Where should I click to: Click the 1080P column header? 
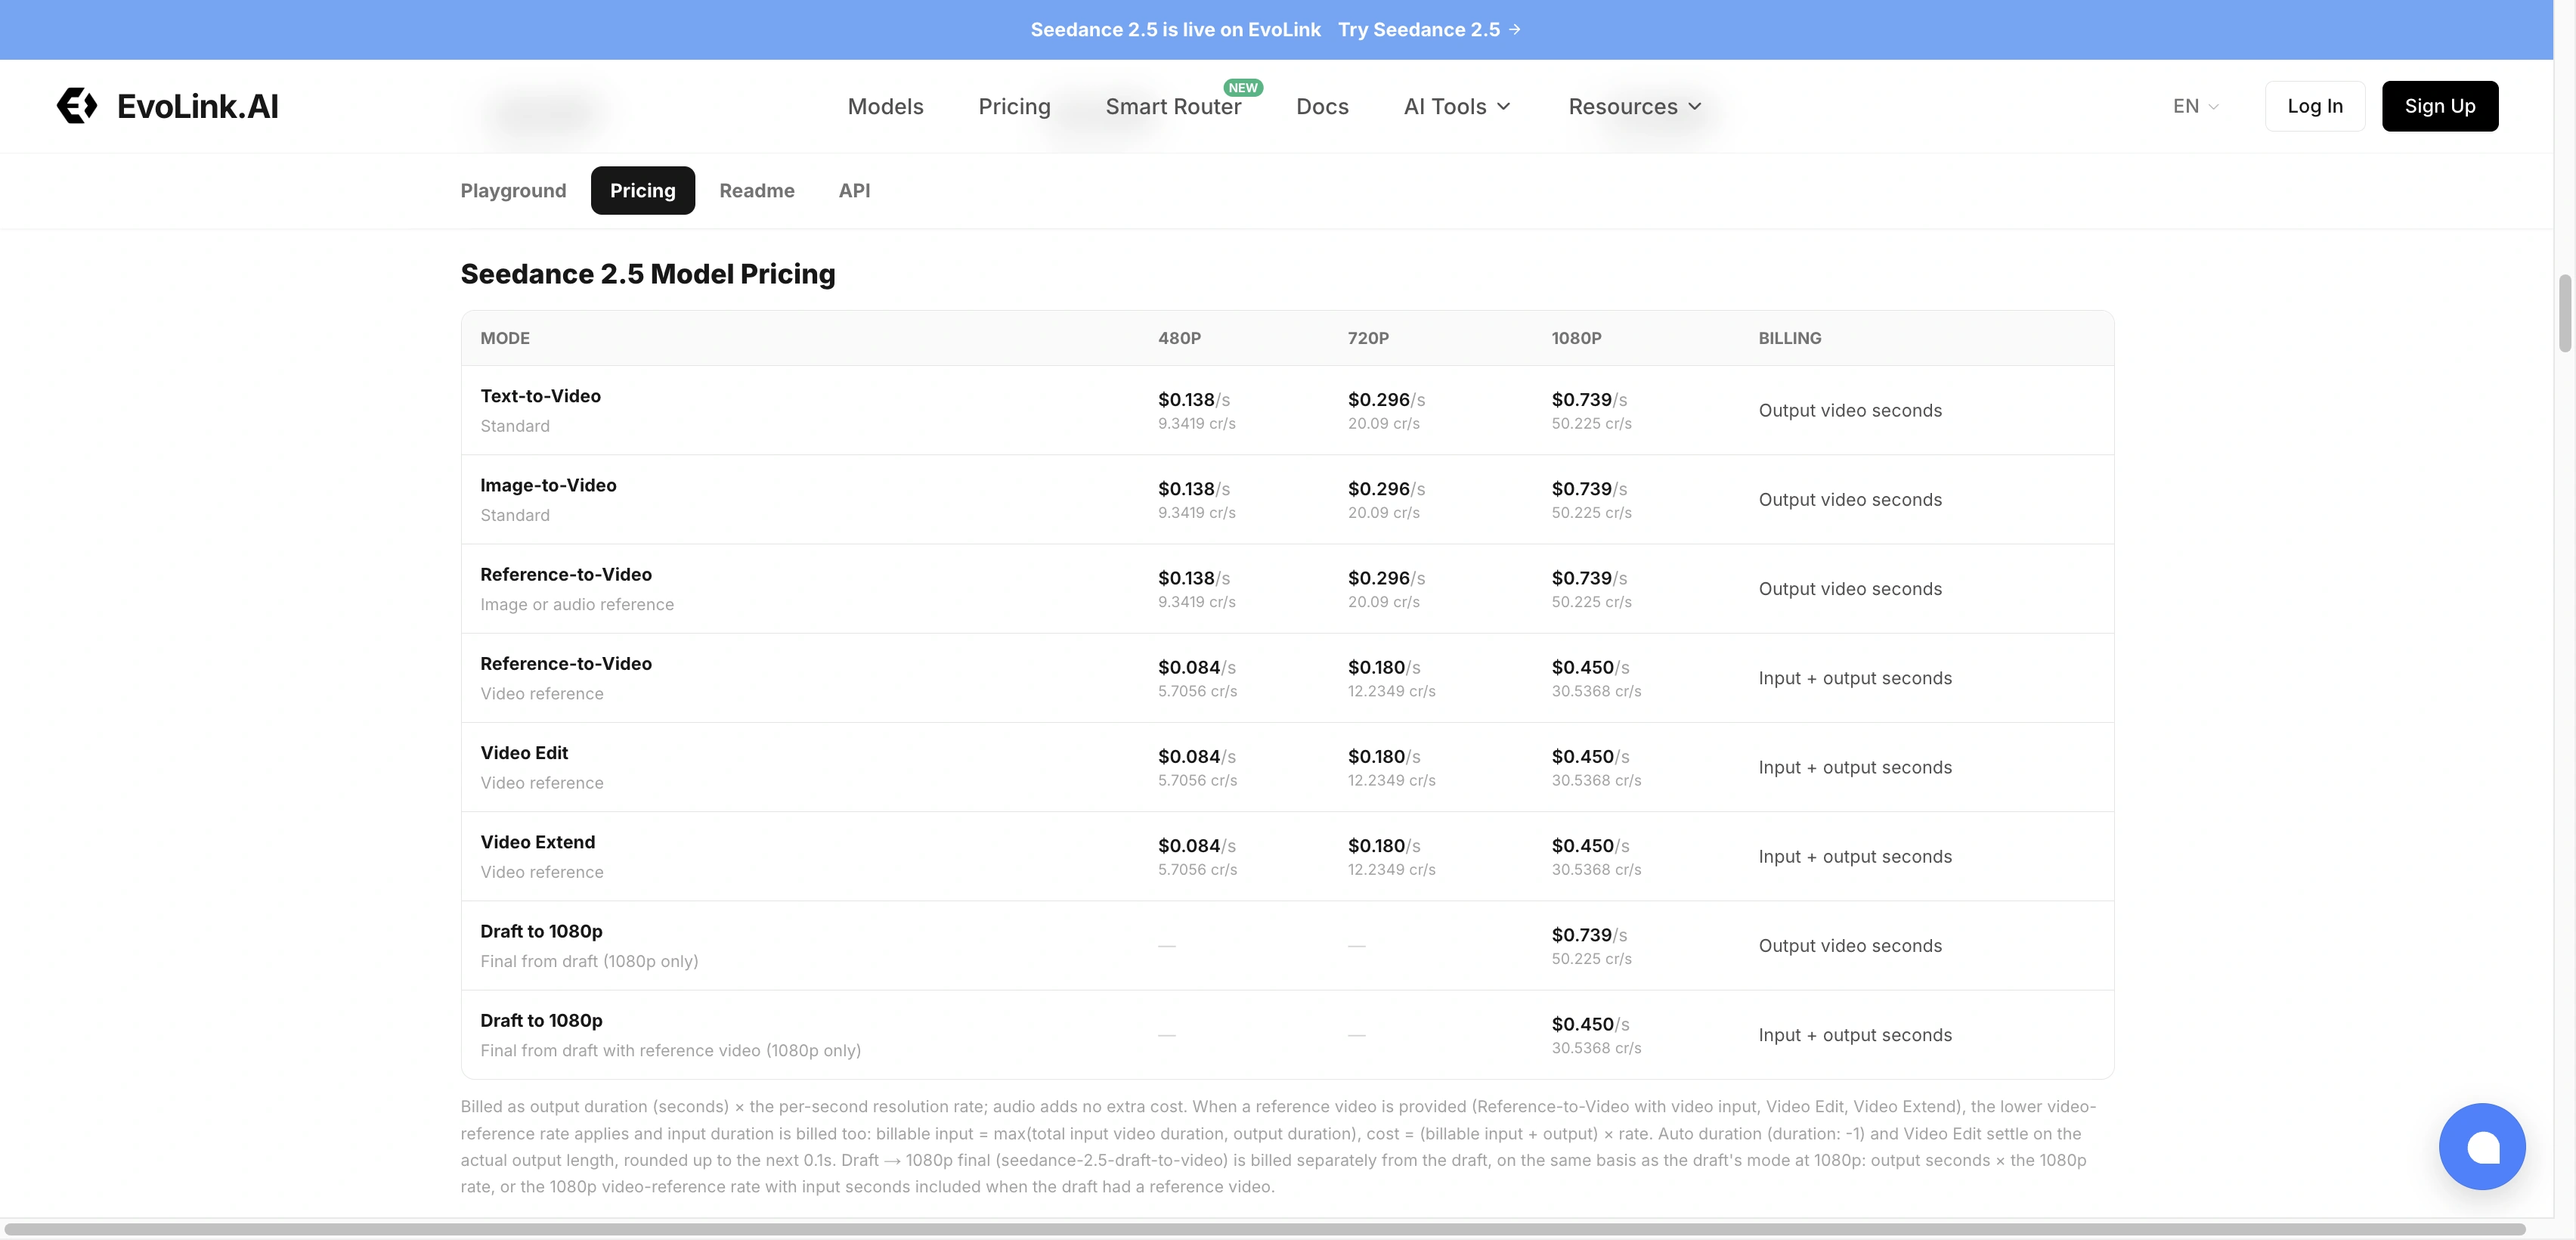point(1576,338)
